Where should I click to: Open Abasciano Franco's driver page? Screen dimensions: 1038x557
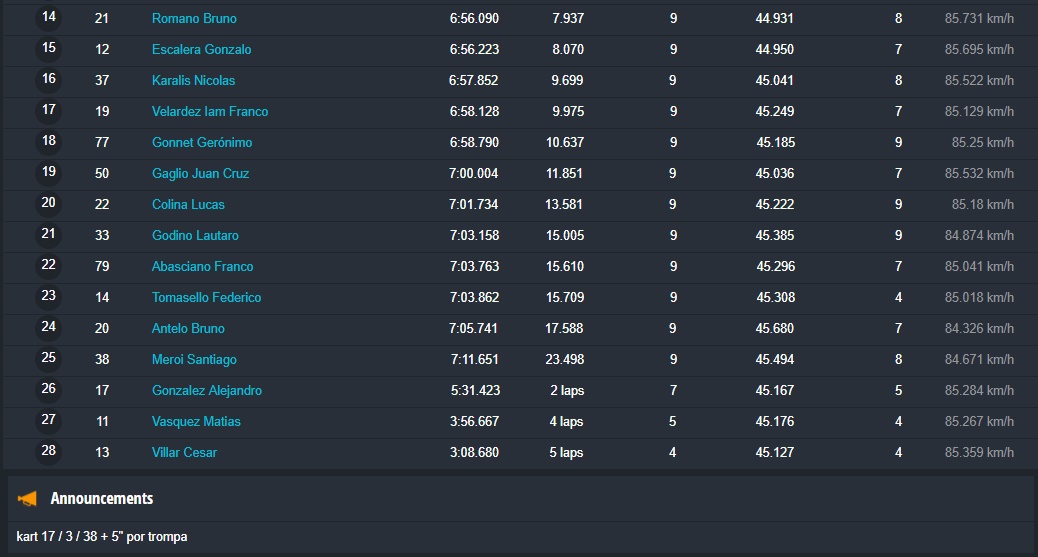[202, 266]
